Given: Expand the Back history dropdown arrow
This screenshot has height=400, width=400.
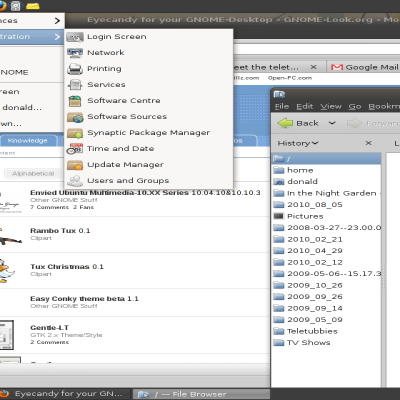Looking at the screenshot, I should [x=332, y=123].
